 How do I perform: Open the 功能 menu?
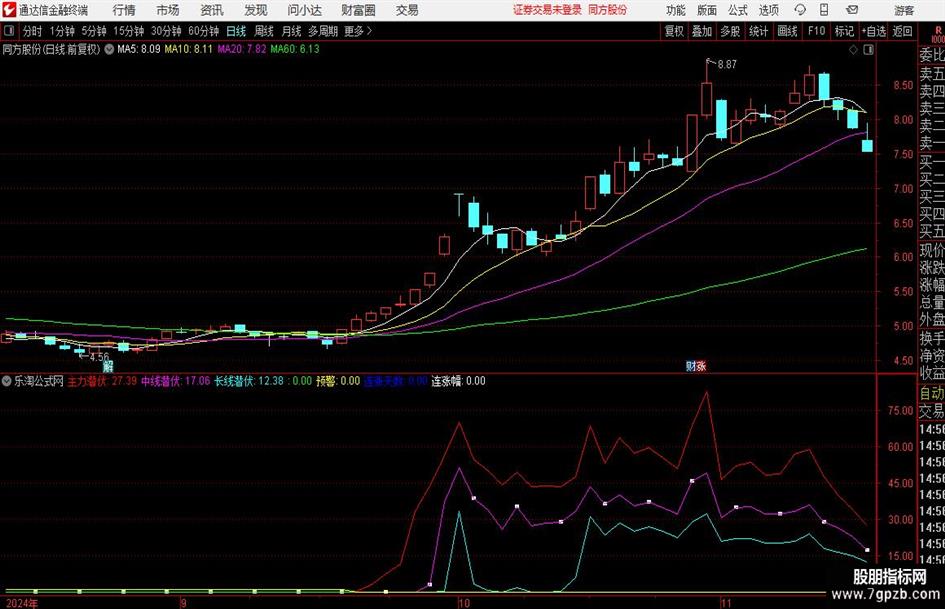coord(676,10)
